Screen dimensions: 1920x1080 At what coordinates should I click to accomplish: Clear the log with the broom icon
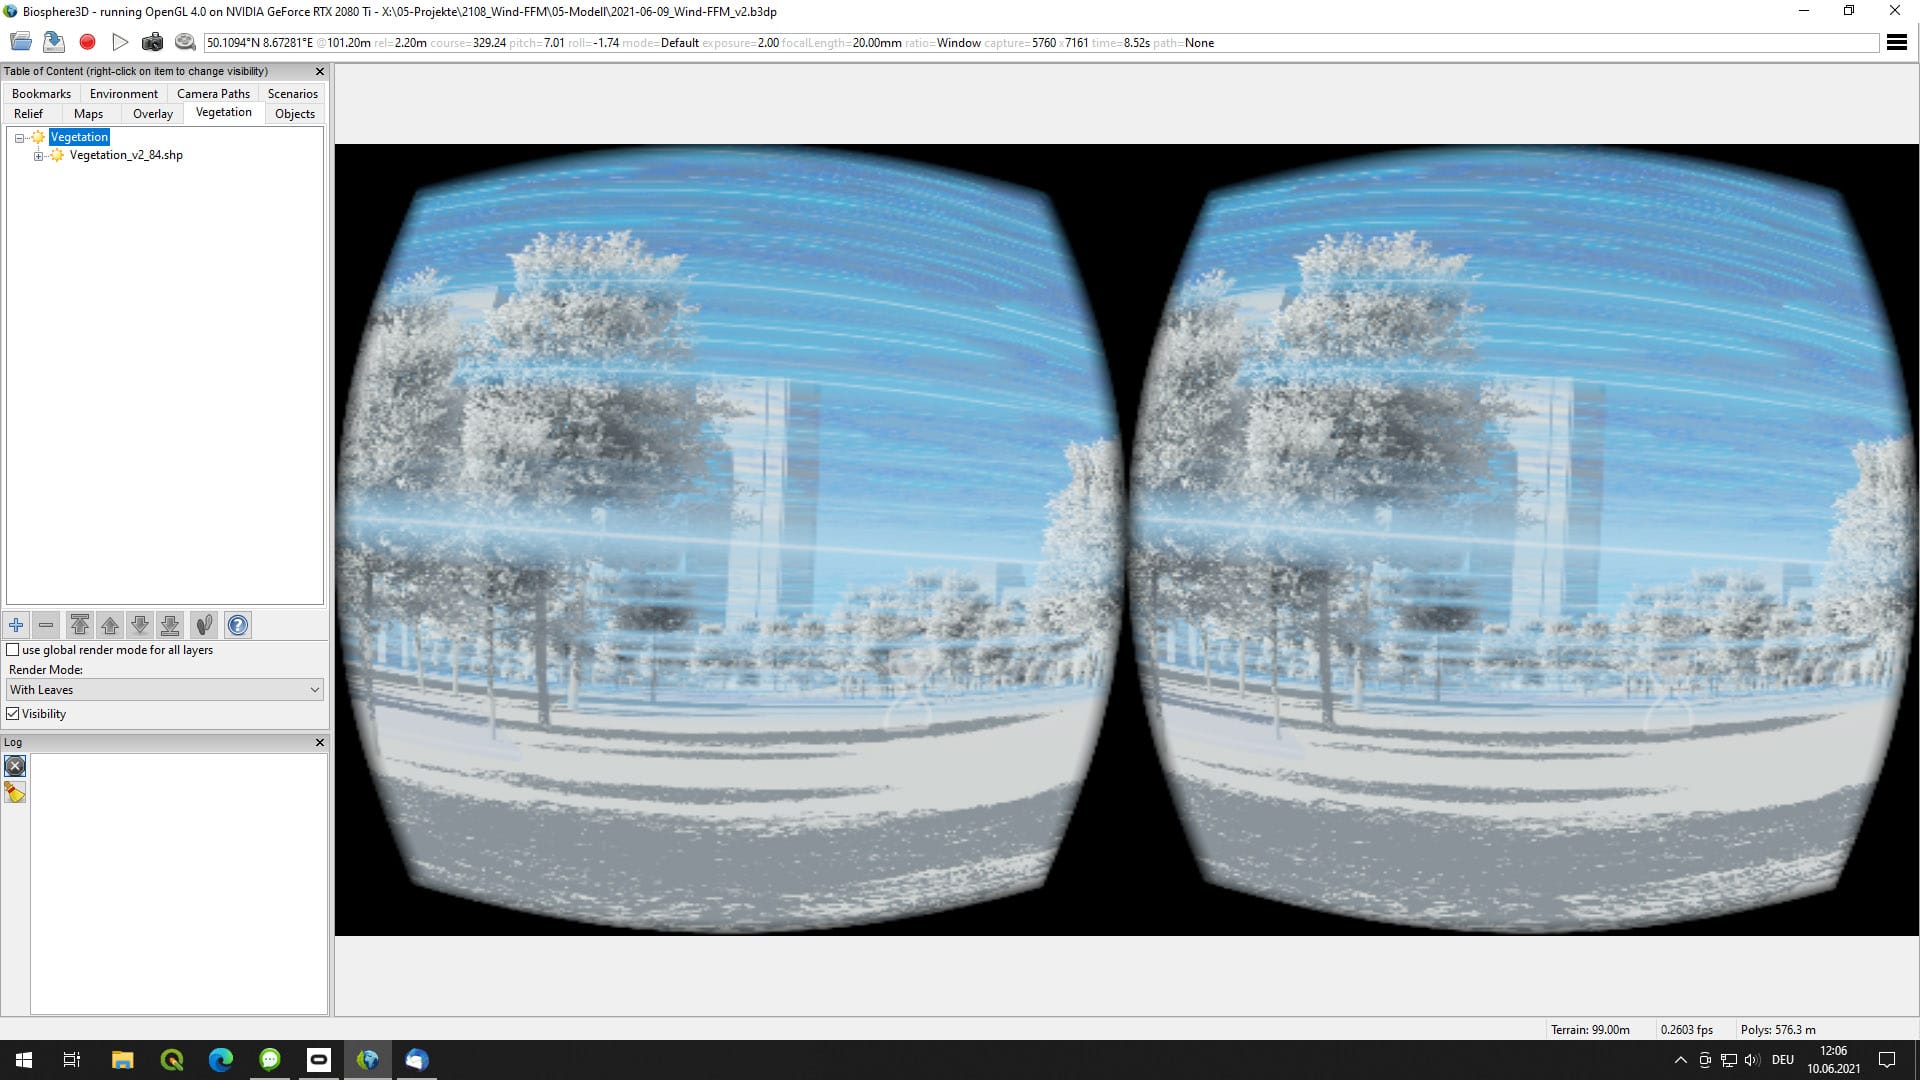pyautogui.click(x=15, y=793)
